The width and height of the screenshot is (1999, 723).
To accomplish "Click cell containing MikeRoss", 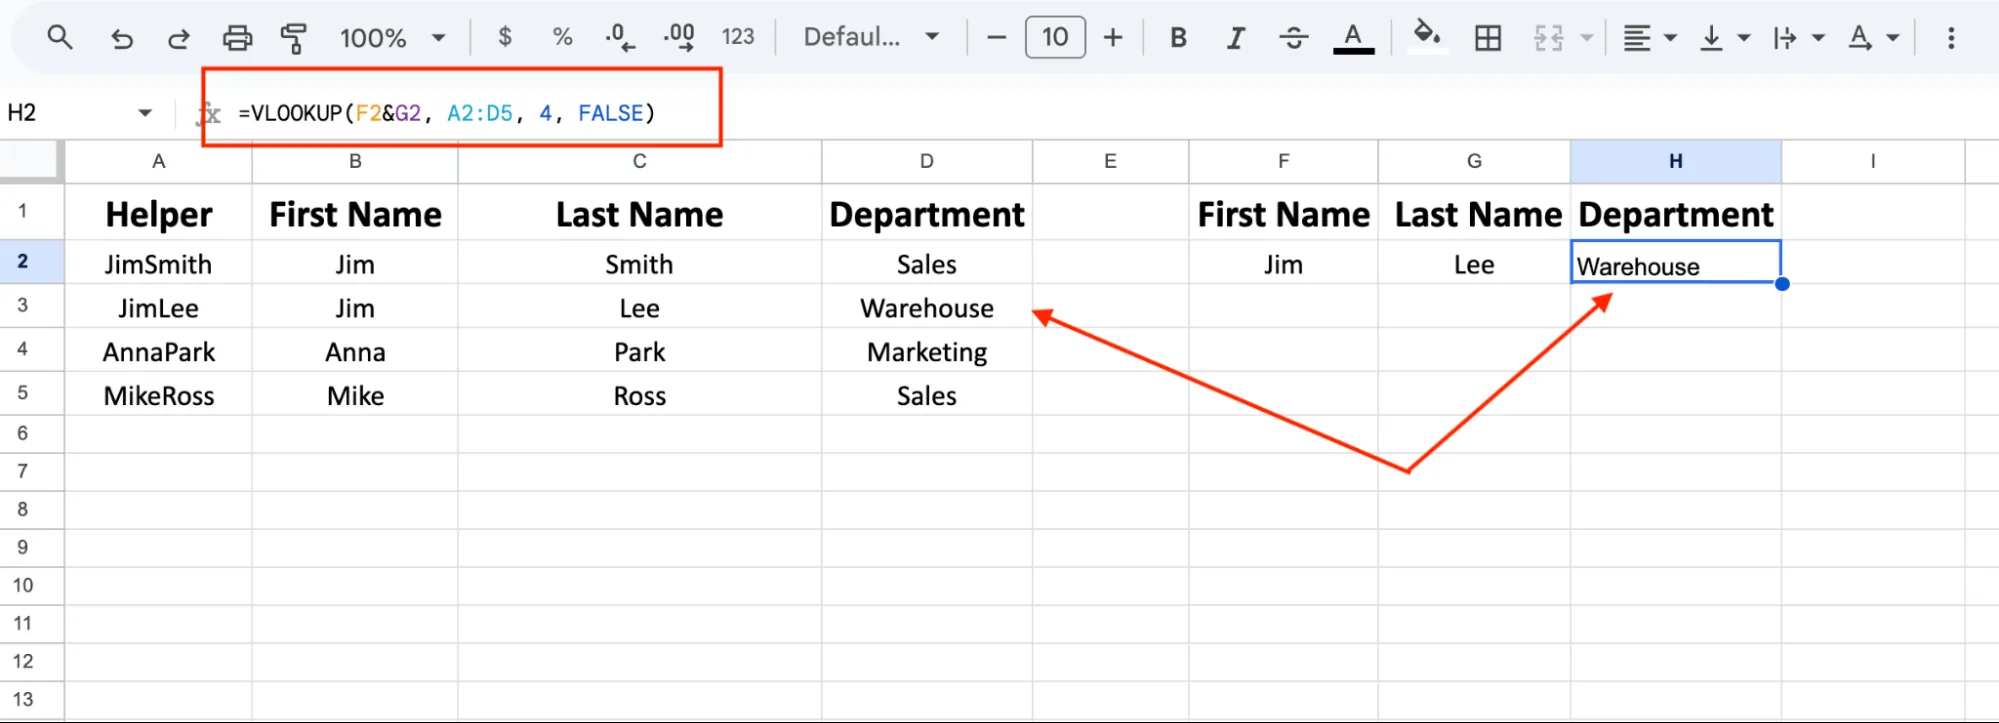I will (x=158, y=396).
